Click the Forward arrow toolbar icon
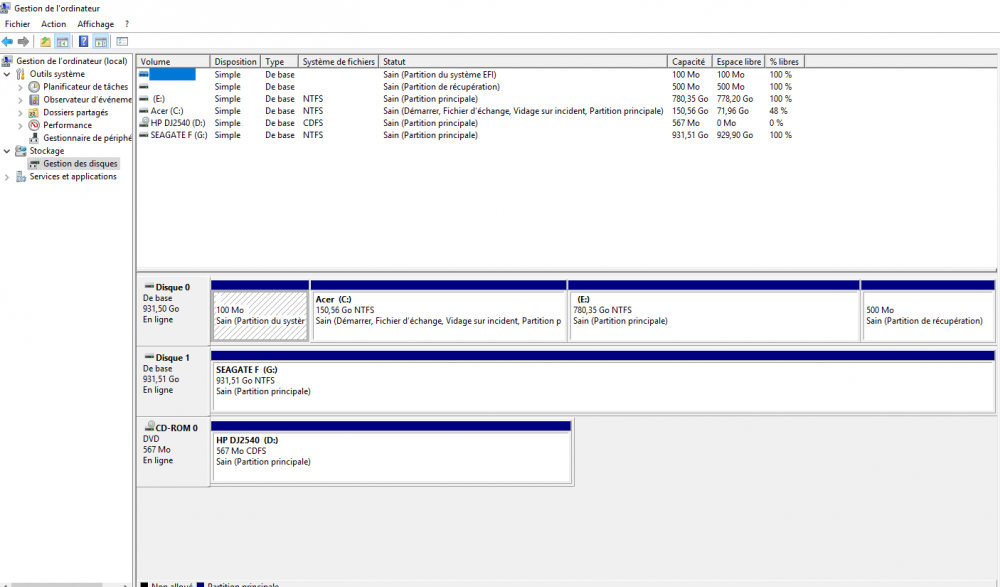The width and height of the screenshot is (1000, 587). [24, 42]
